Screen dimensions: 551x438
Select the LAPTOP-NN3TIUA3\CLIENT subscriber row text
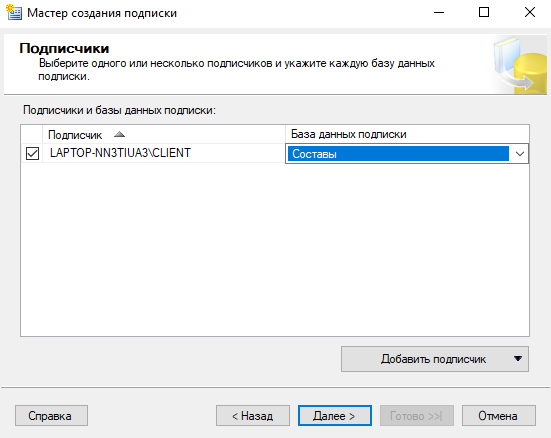click(x=120, y=153)
